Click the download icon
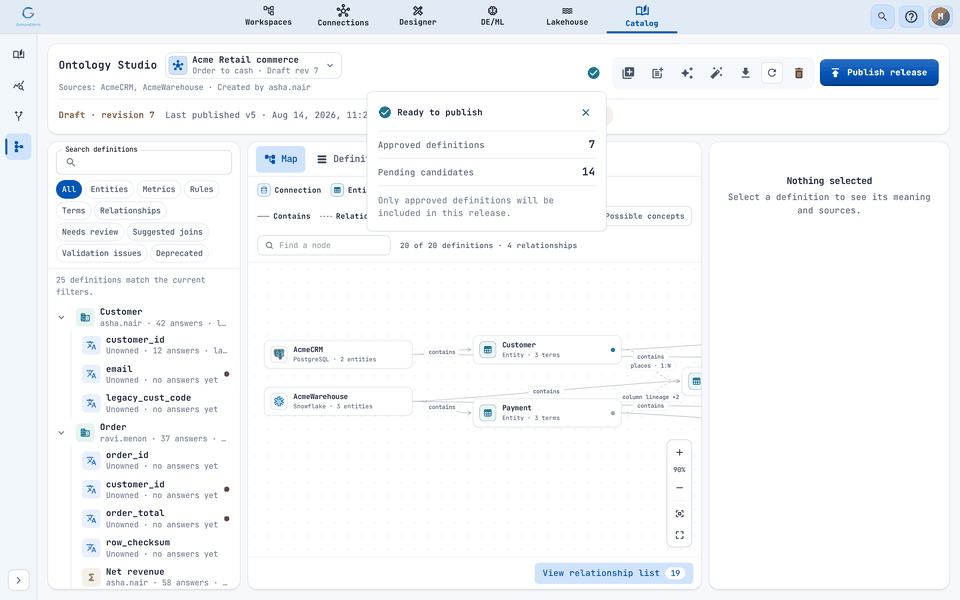 point(745,73)
